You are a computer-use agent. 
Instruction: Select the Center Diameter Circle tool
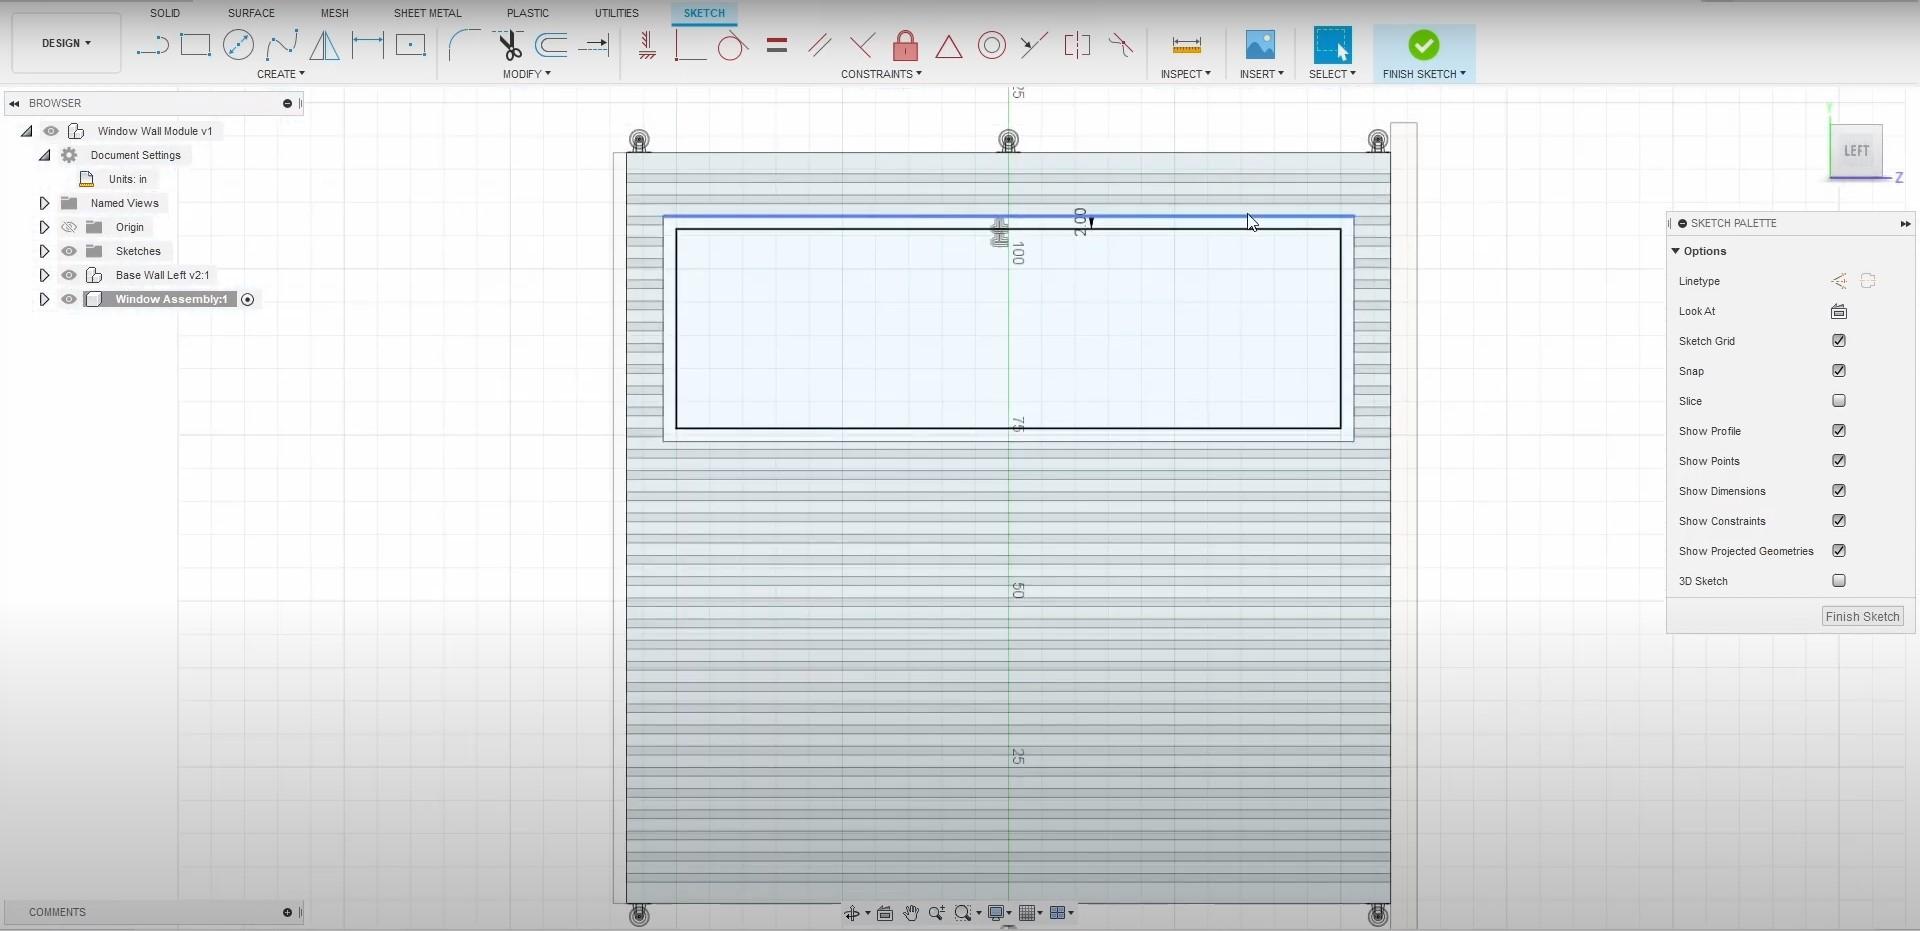pyautogui.click(x=238, y=45)
